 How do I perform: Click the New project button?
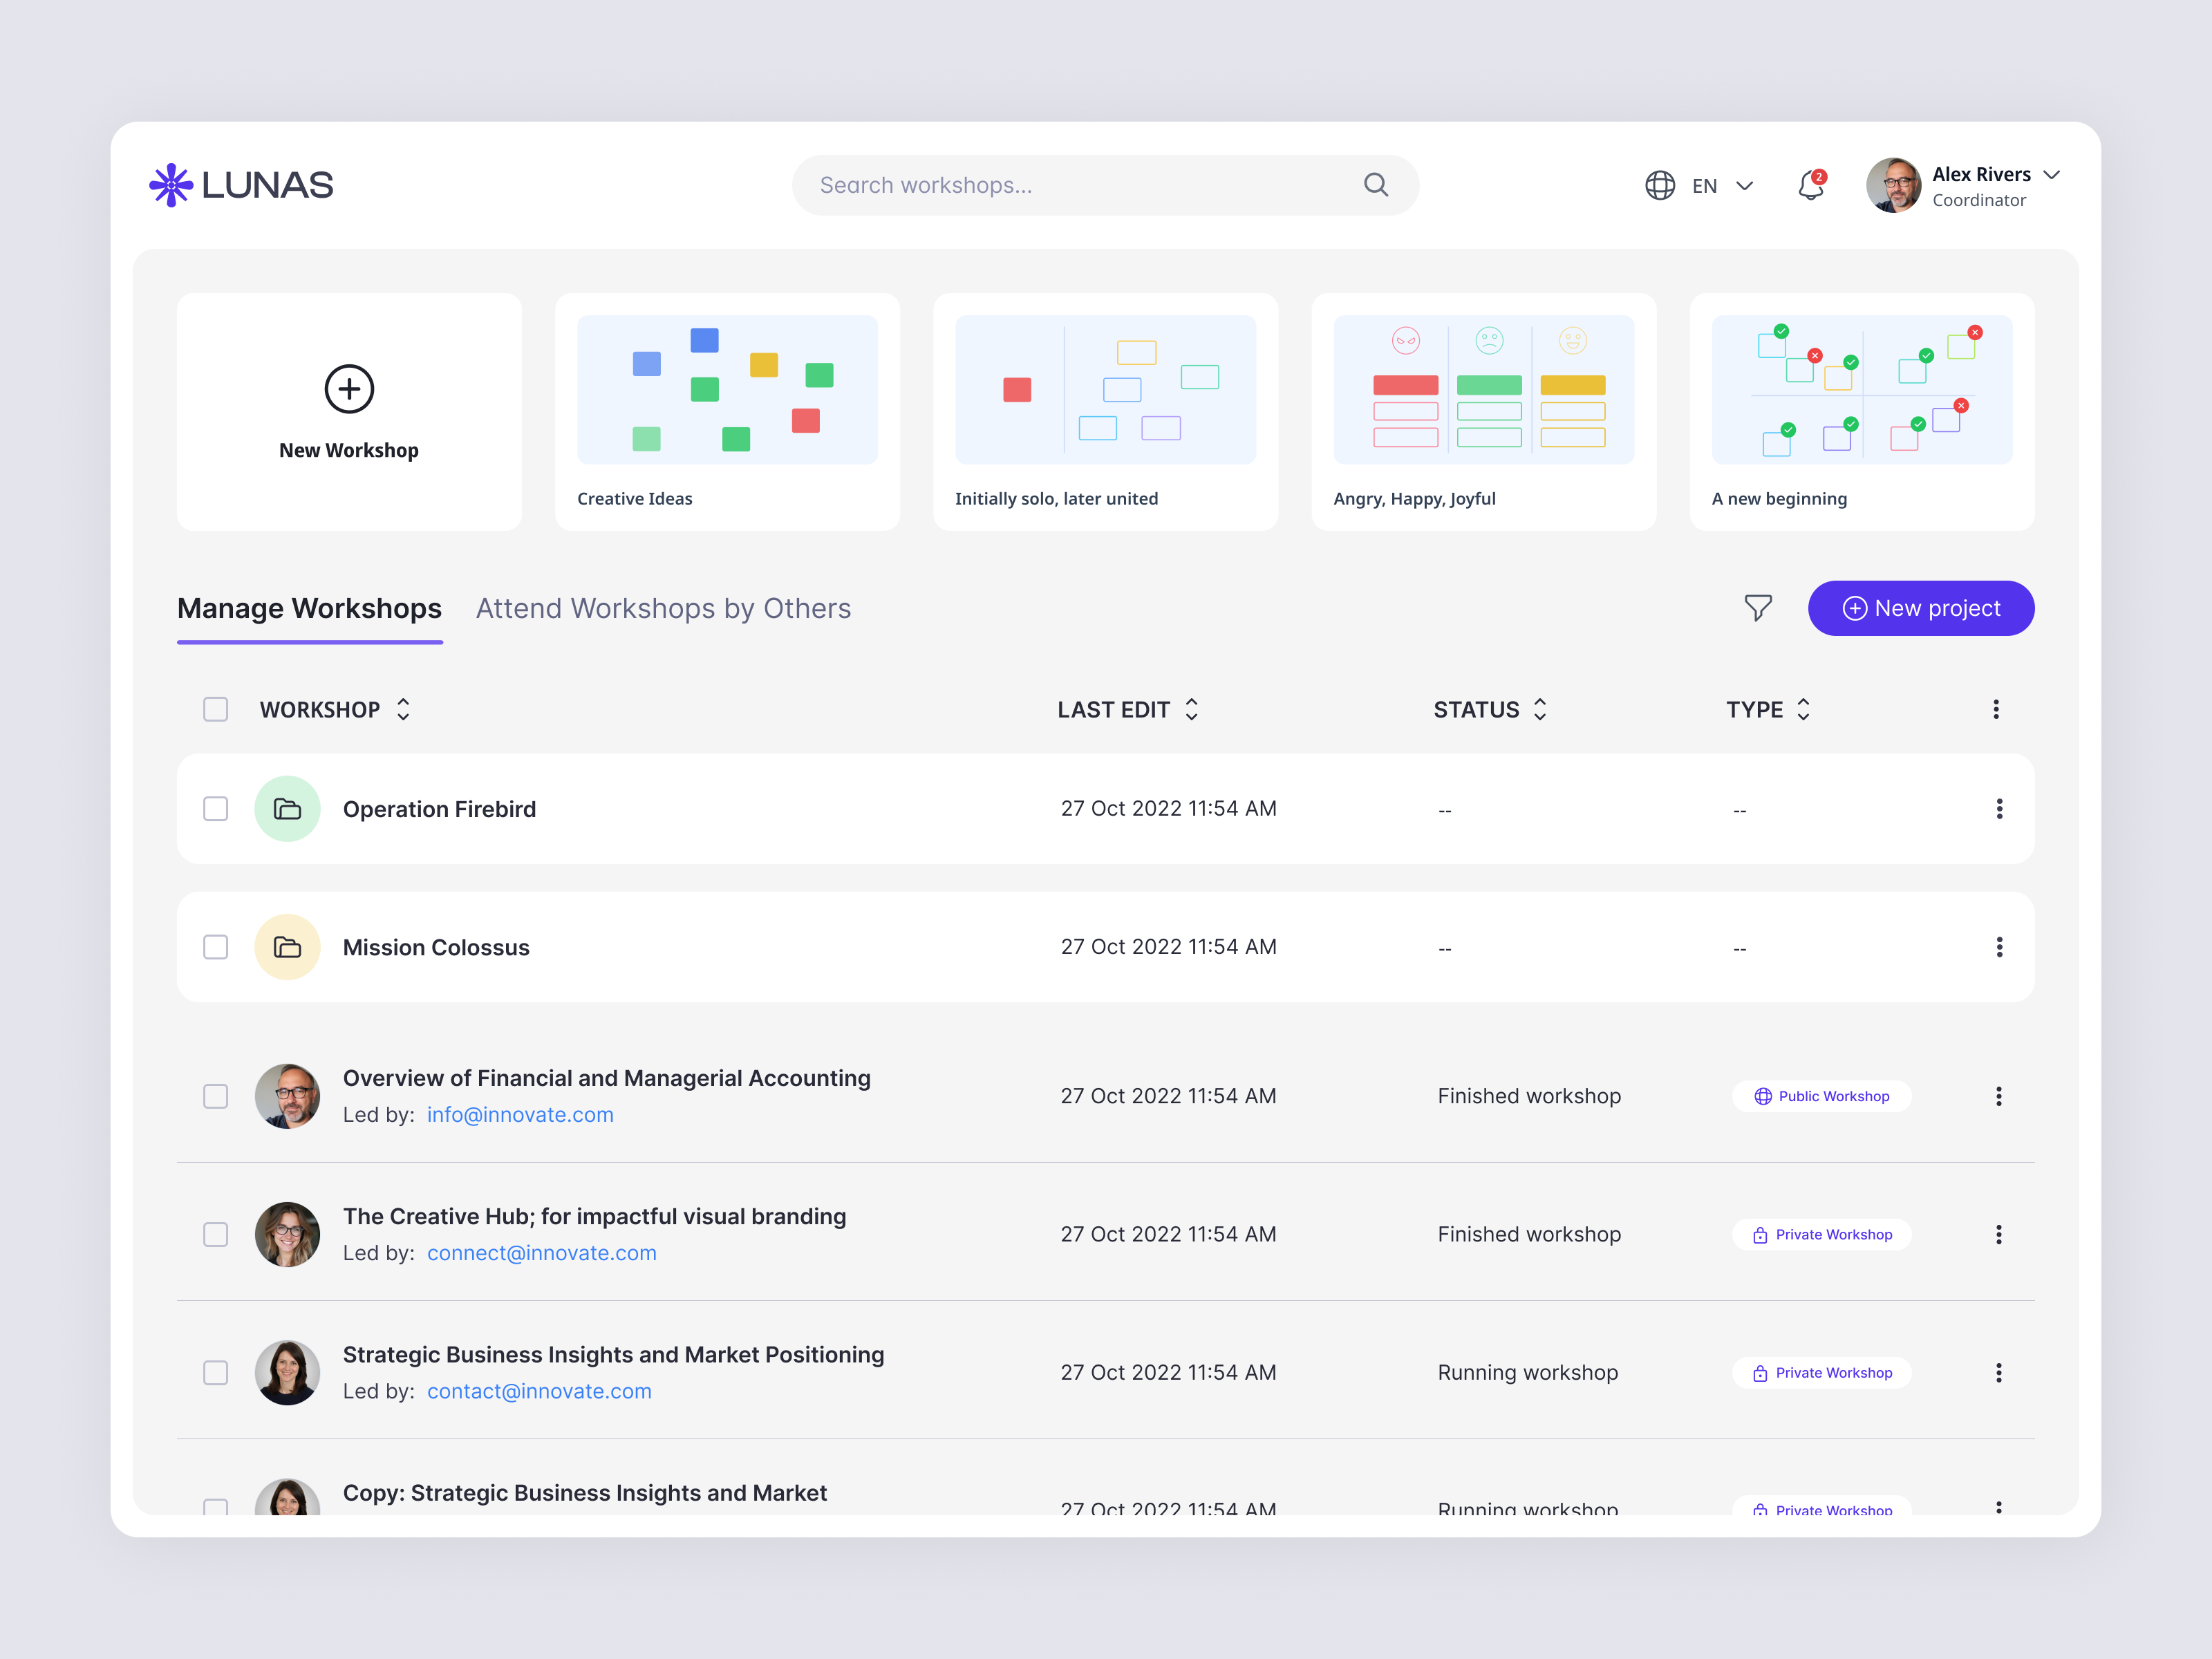1920,608
